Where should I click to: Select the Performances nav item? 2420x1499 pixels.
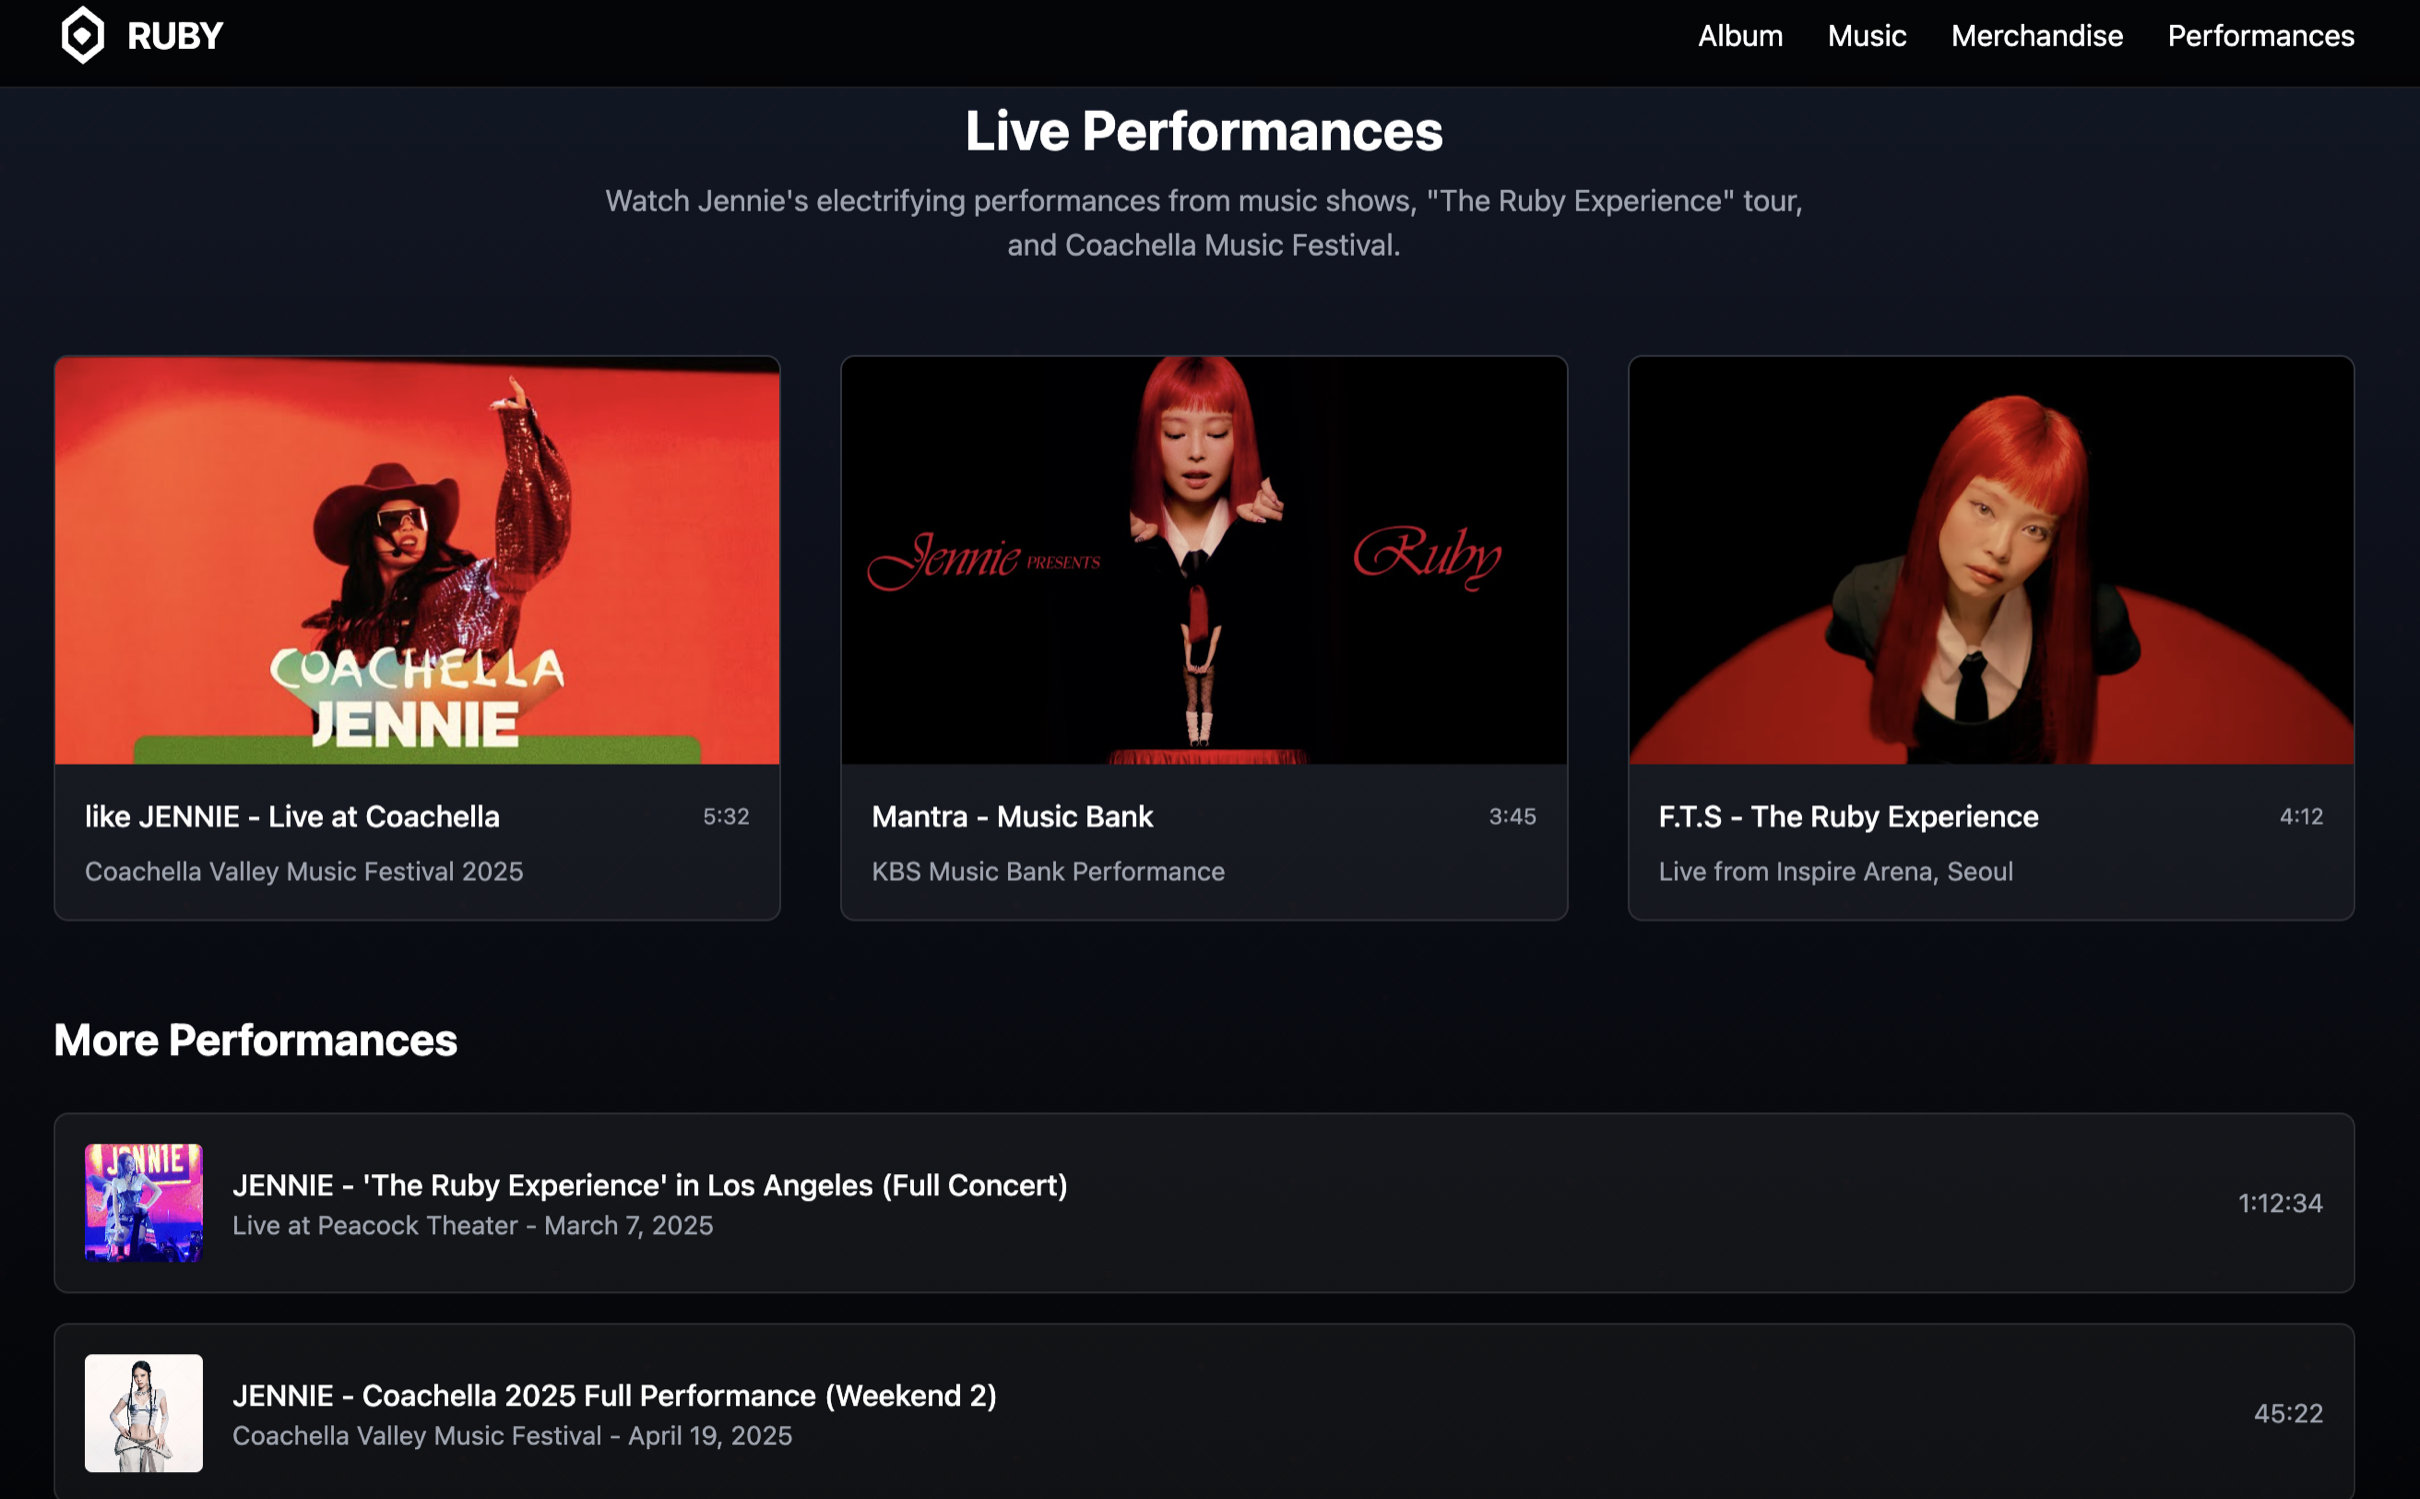[2260, 36]
